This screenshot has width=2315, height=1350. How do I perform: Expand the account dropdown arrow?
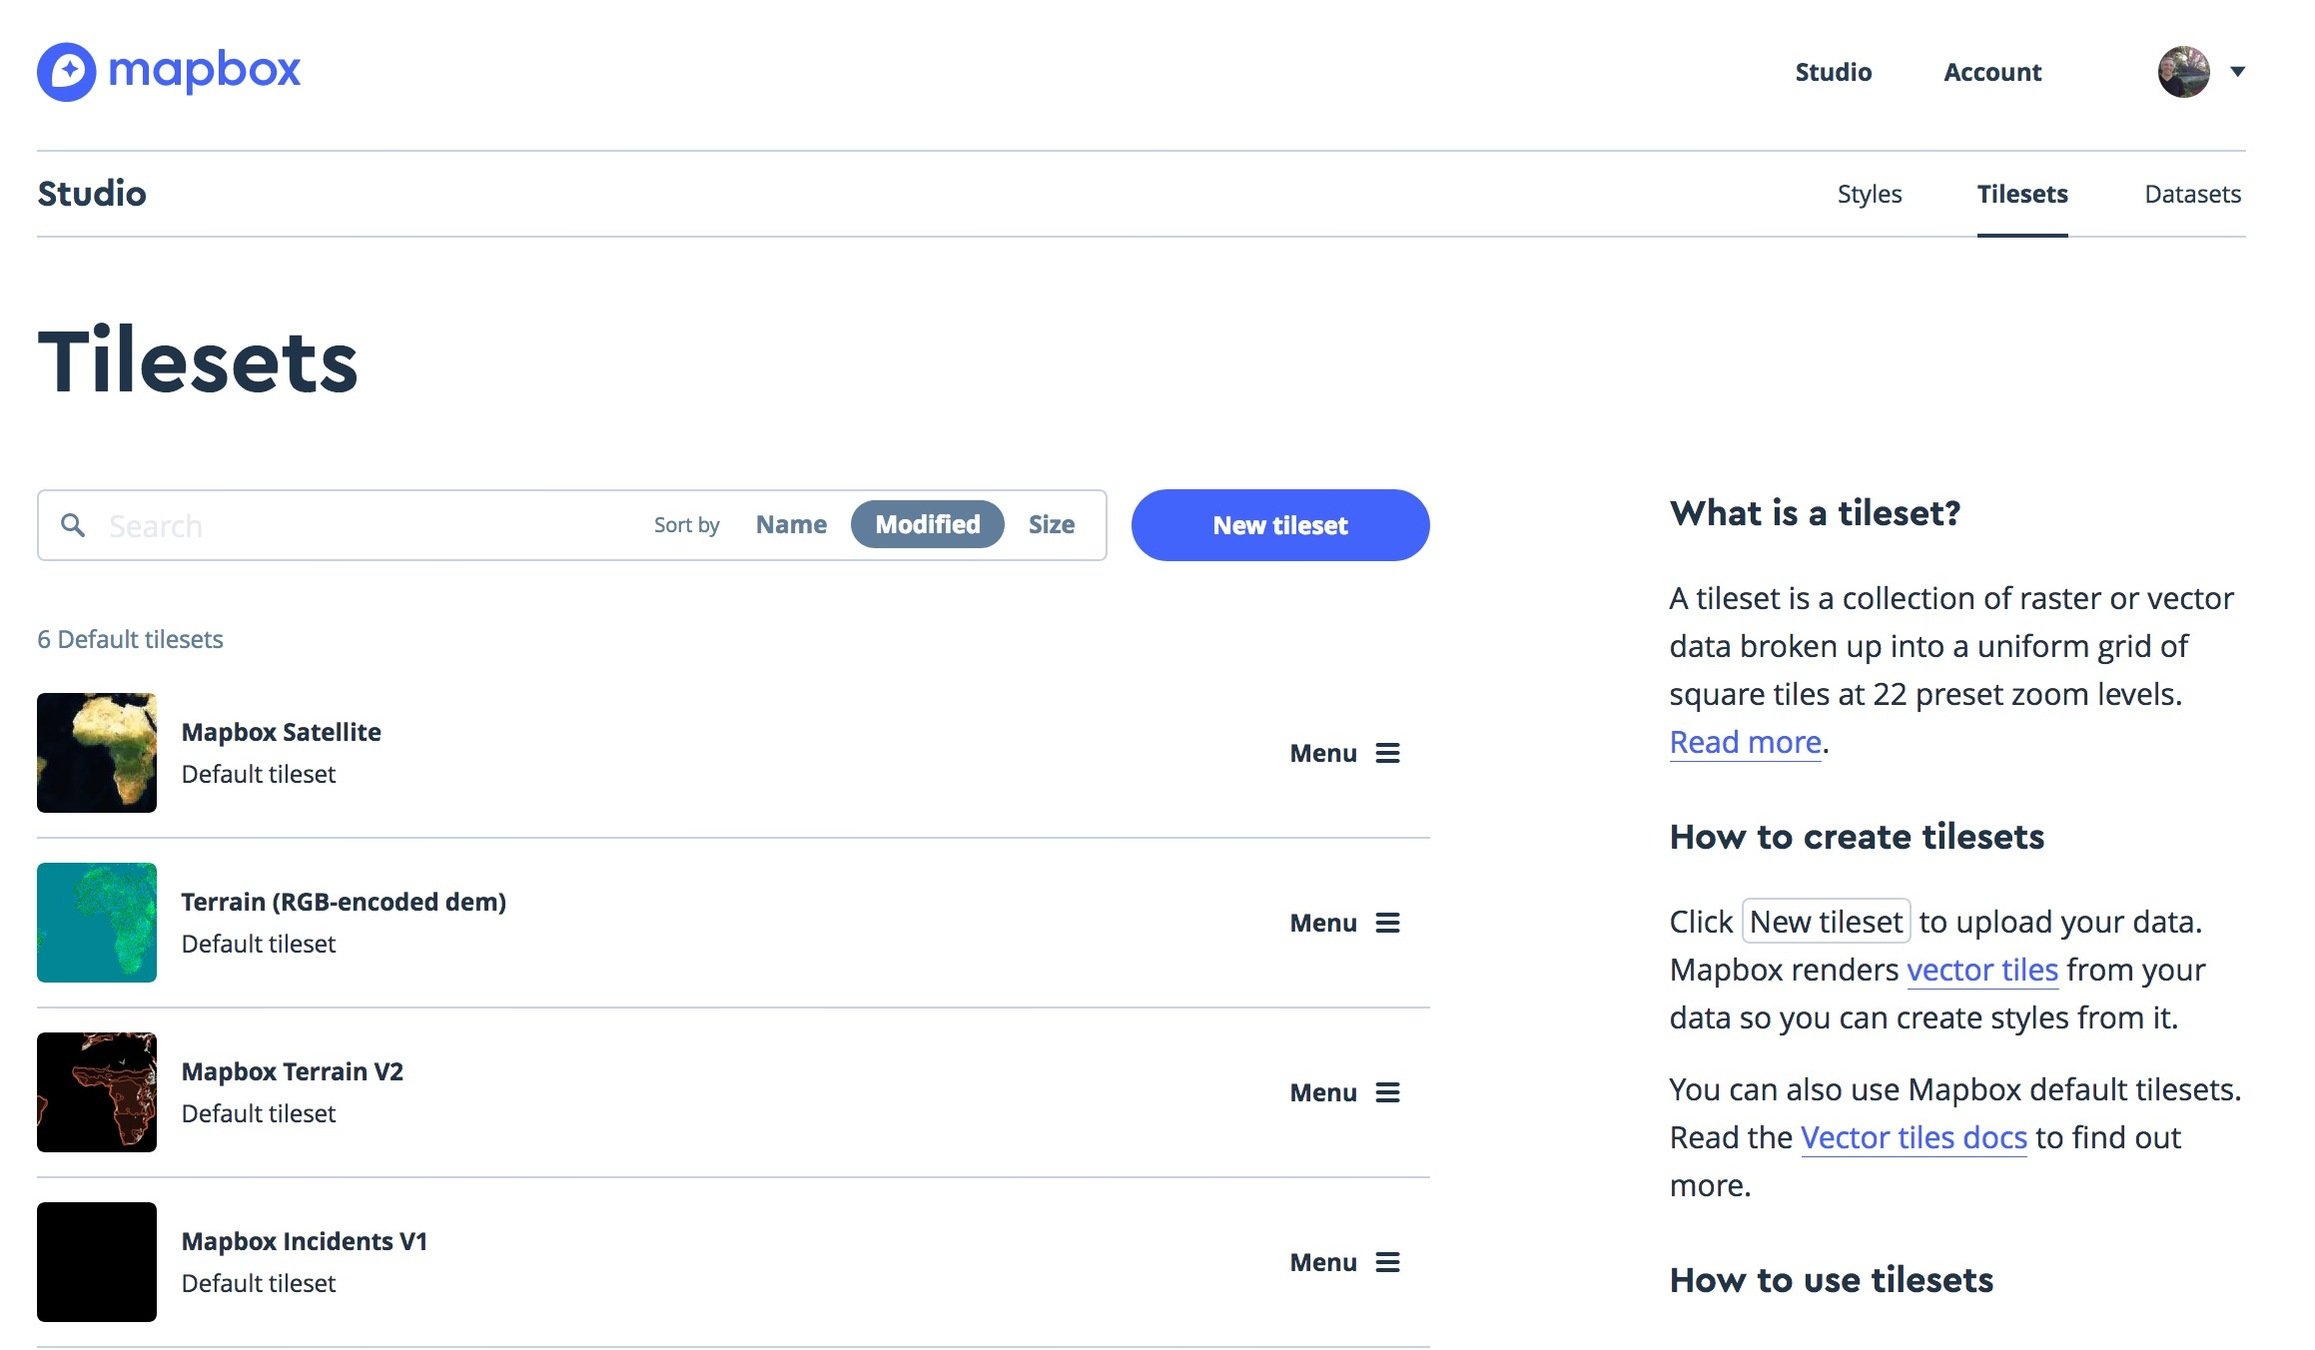2238,72
